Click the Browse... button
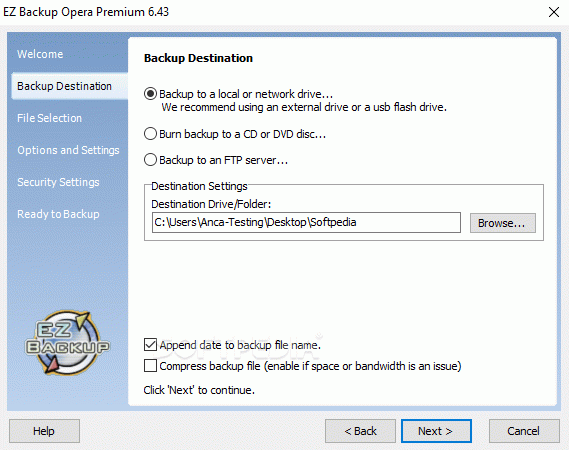 (x=503, y=223)
